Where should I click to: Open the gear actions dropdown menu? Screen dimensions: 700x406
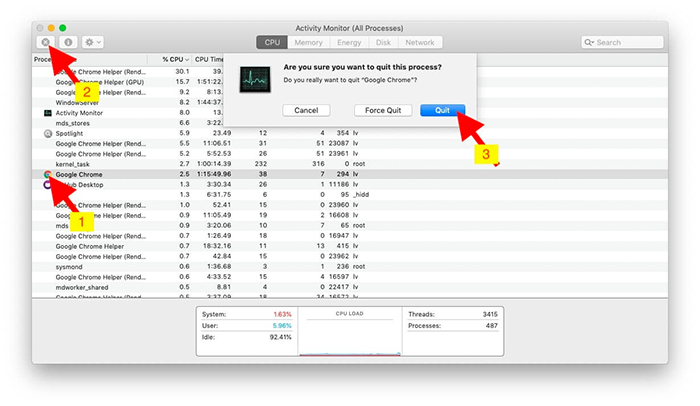[93, 42]
